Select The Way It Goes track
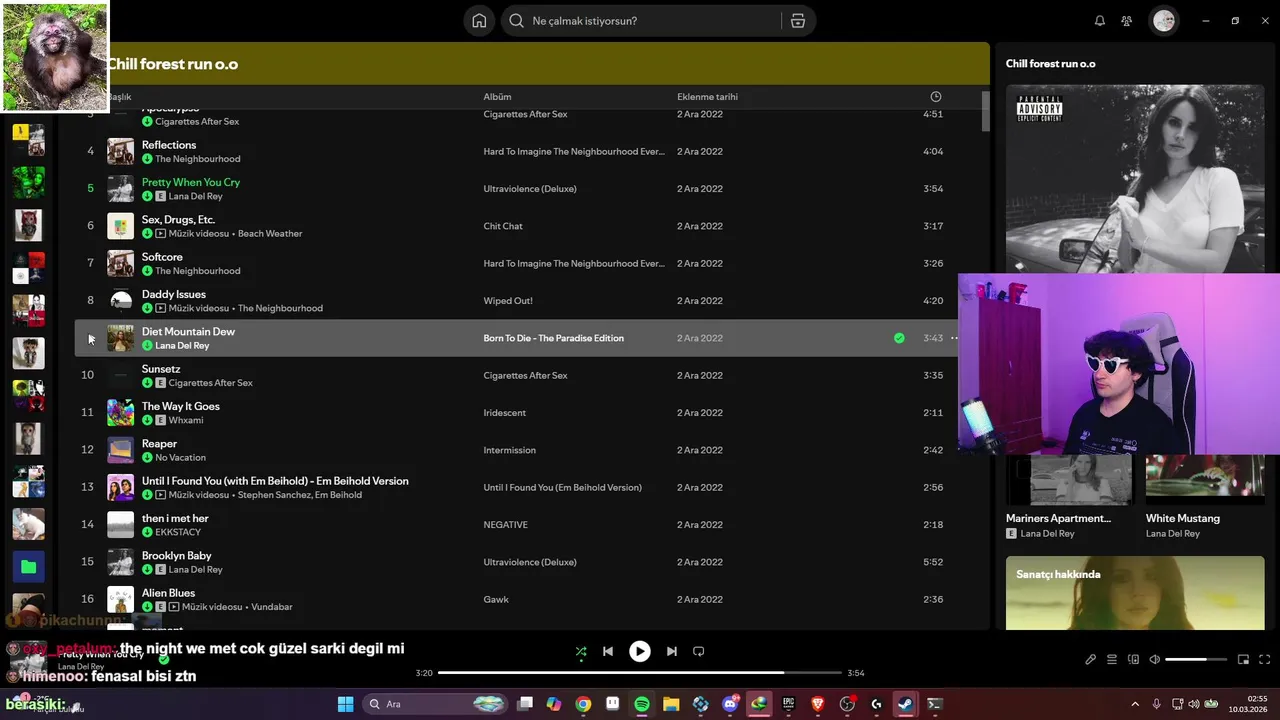This screenshot has height=720, width=1280. coord(181,406)
